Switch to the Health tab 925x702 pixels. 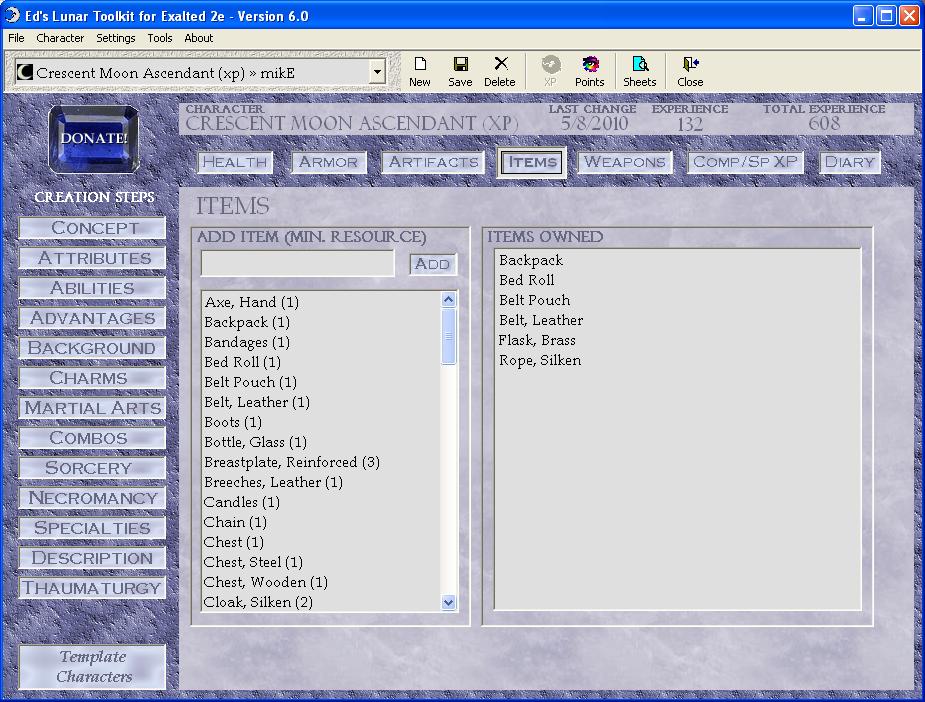coord(235,162)
